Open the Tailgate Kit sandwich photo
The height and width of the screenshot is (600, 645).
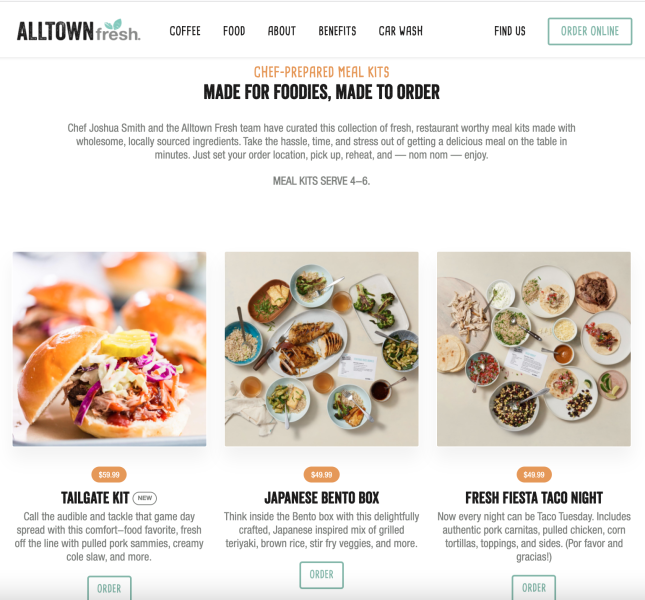click(109, 349)
